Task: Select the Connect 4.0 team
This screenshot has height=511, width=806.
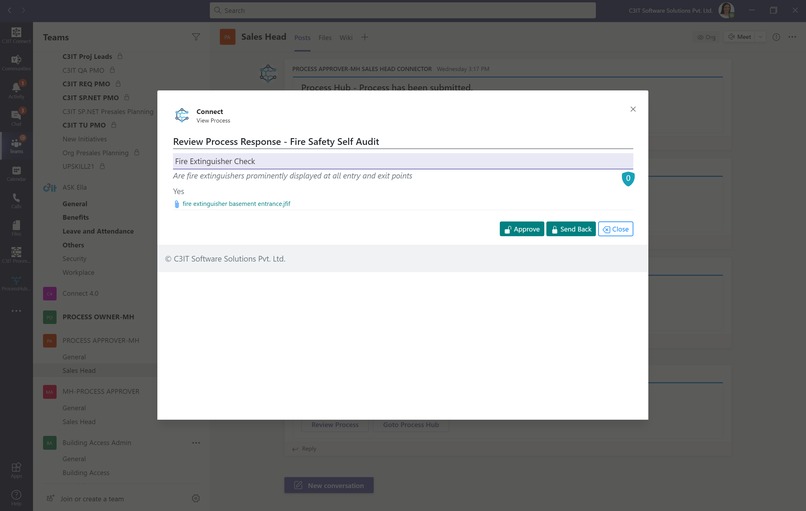Action: point(80,294)
